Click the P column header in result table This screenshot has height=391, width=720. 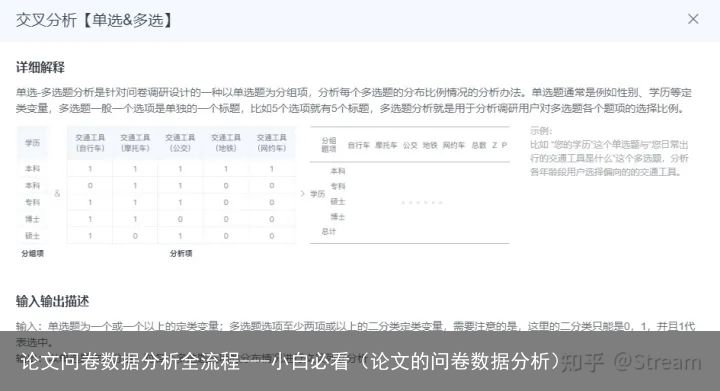[504, 145]
